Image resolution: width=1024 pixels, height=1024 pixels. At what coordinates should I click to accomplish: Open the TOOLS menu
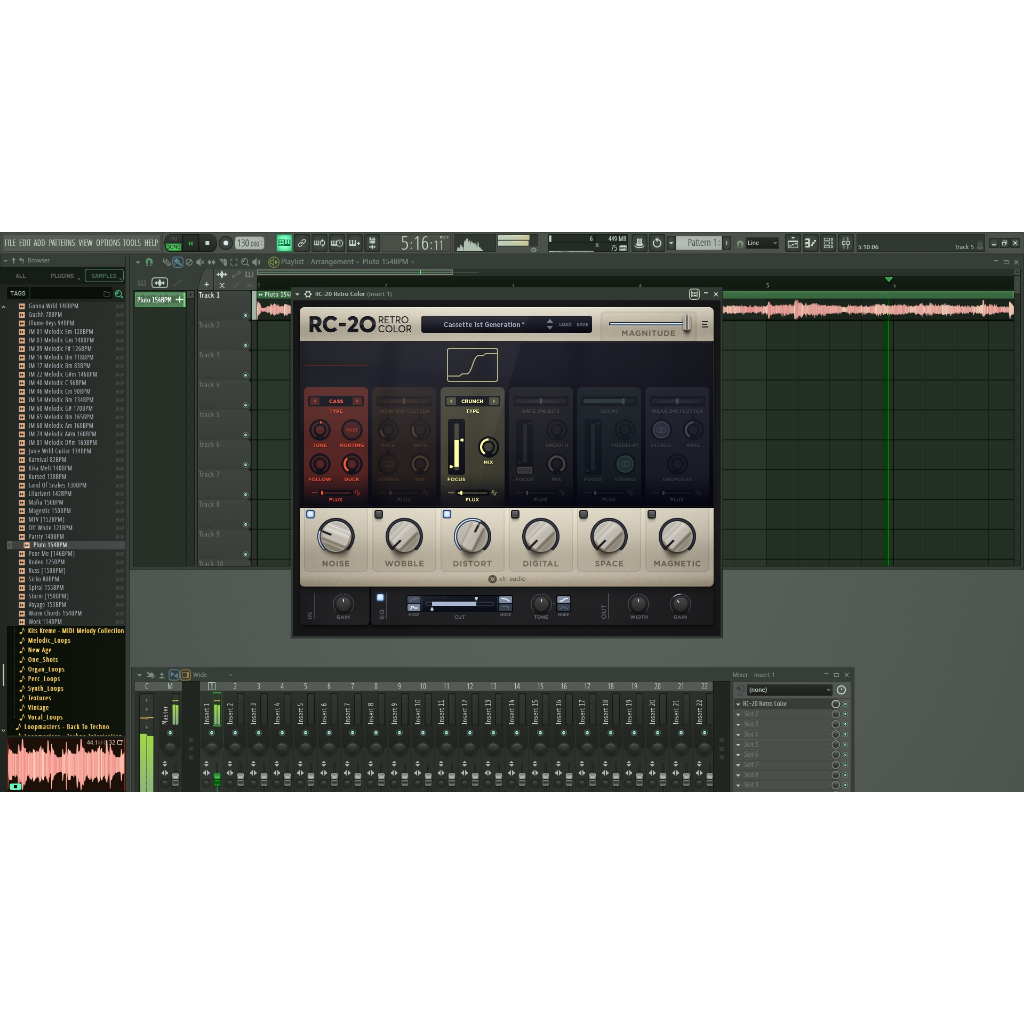click(132, 243)
